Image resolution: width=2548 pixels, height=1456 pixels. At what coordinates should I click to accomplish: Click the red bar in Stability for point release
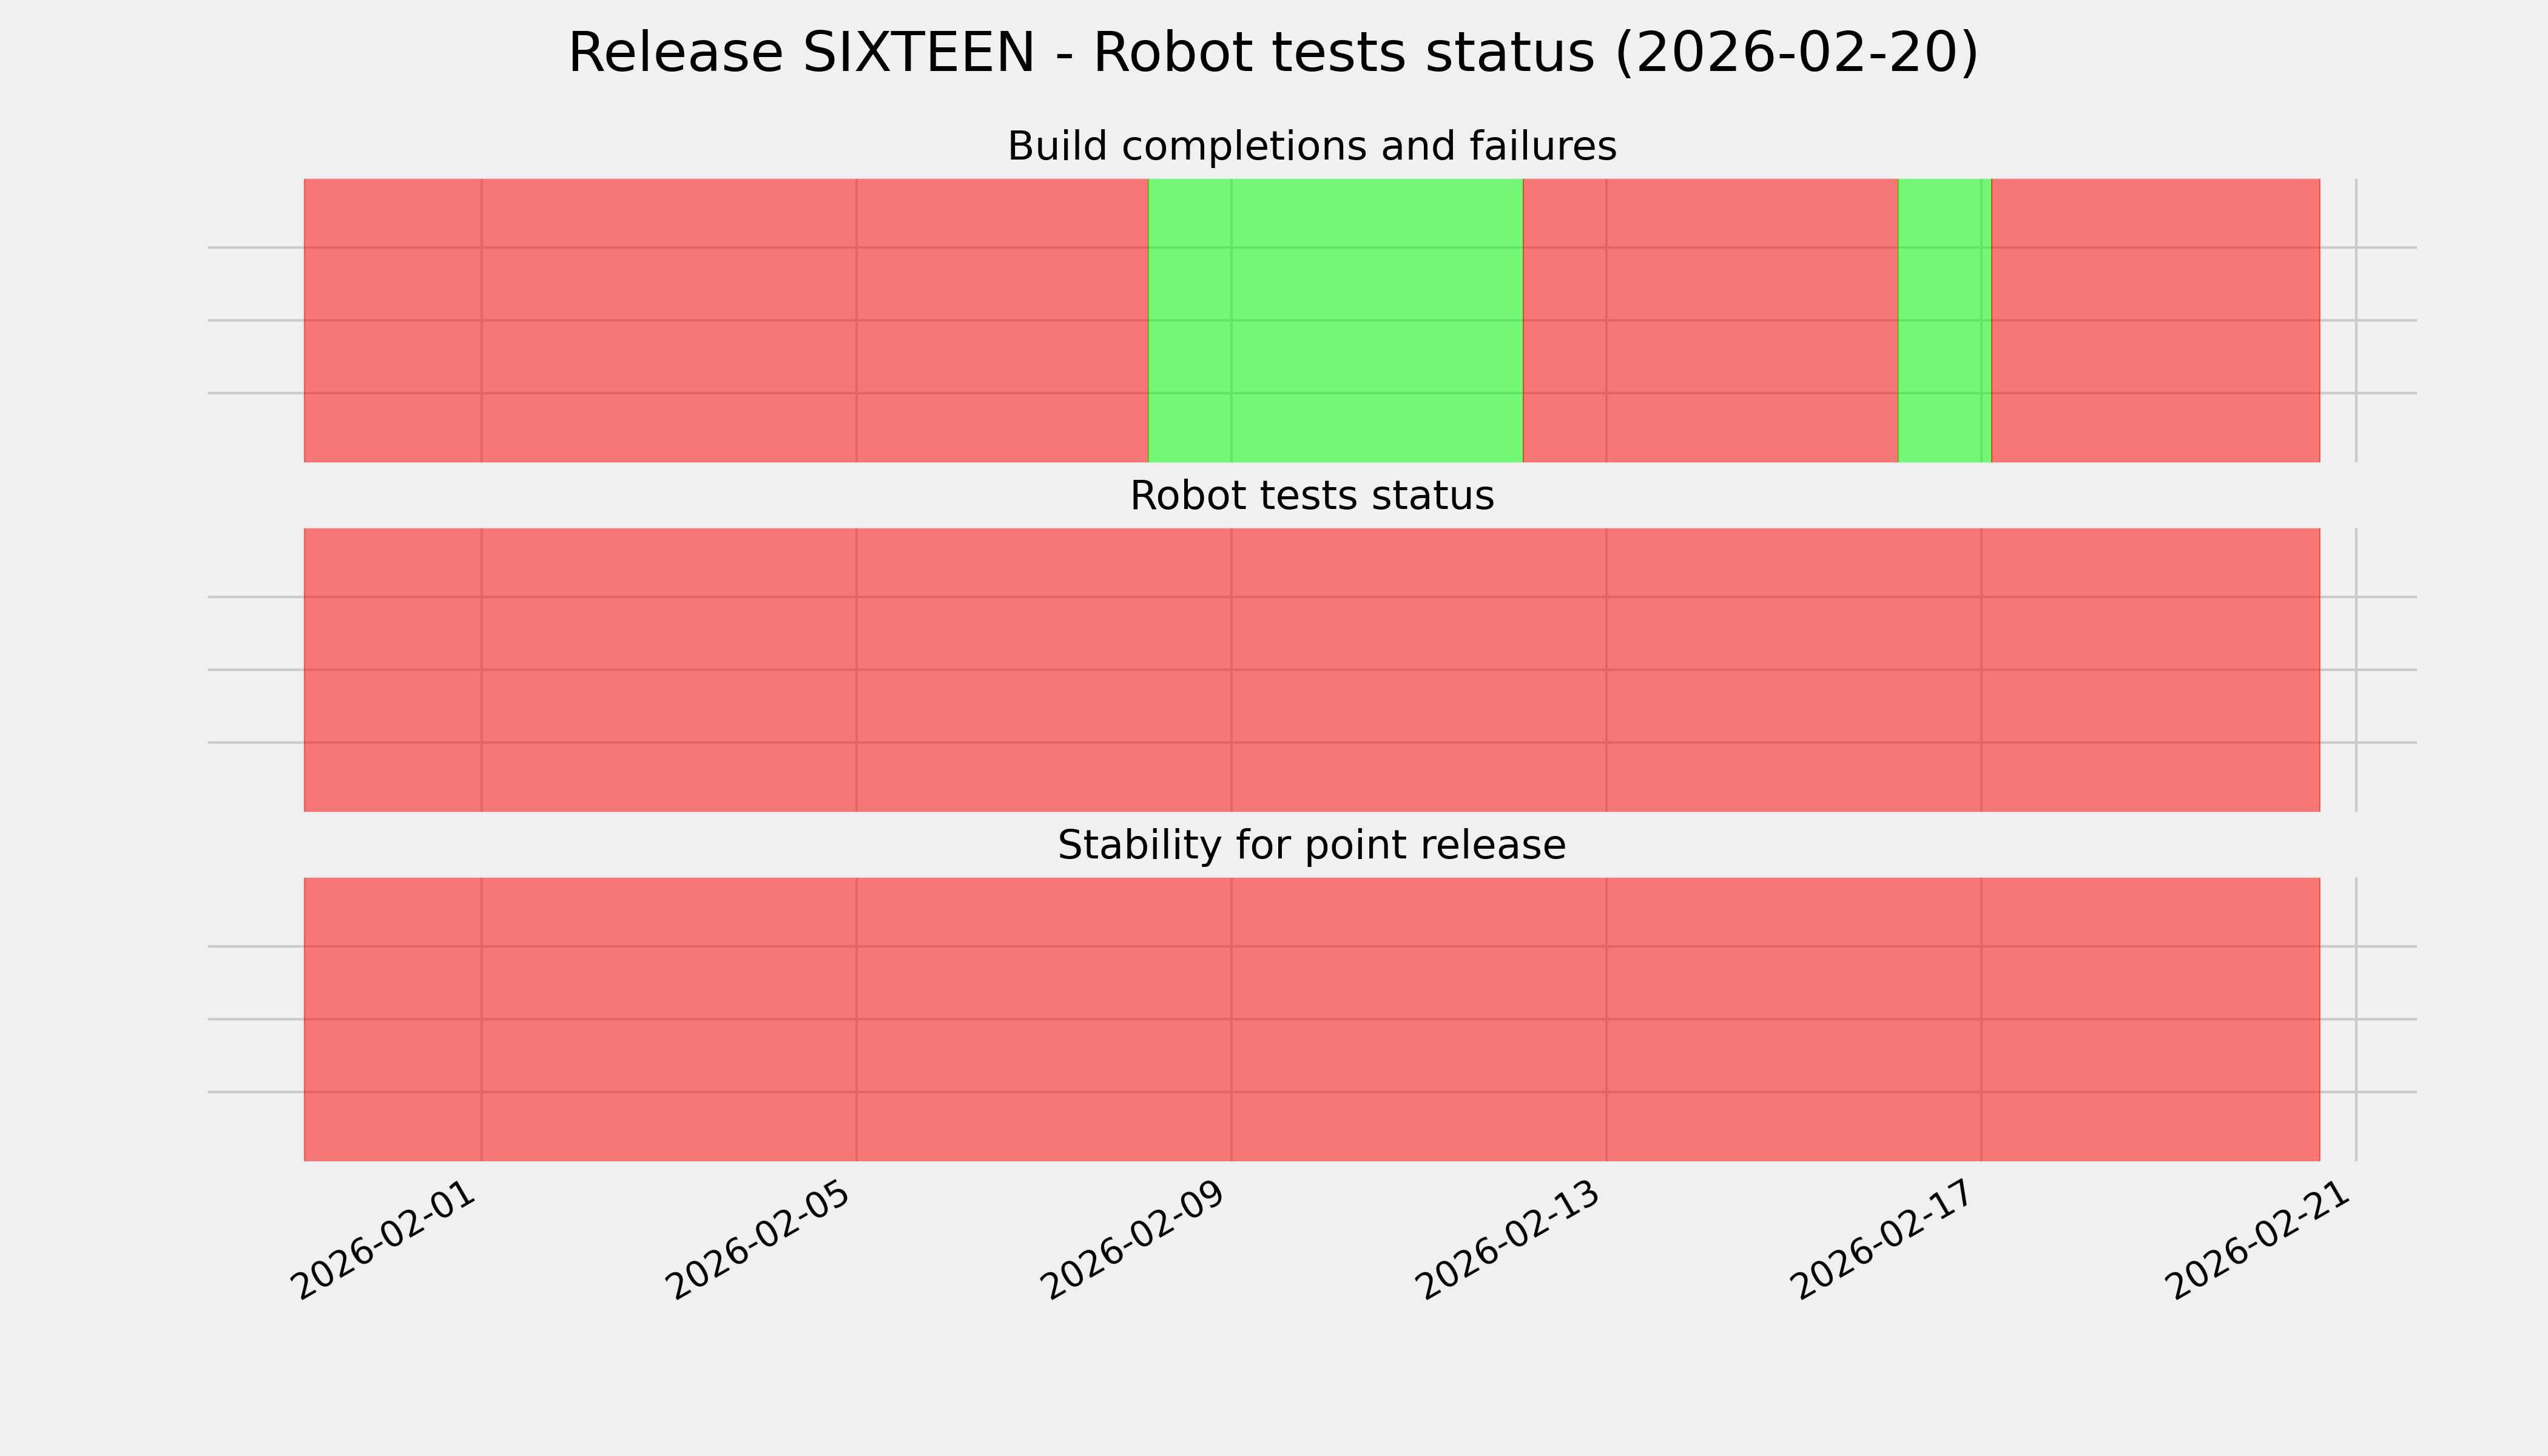coord(1311,1019)
